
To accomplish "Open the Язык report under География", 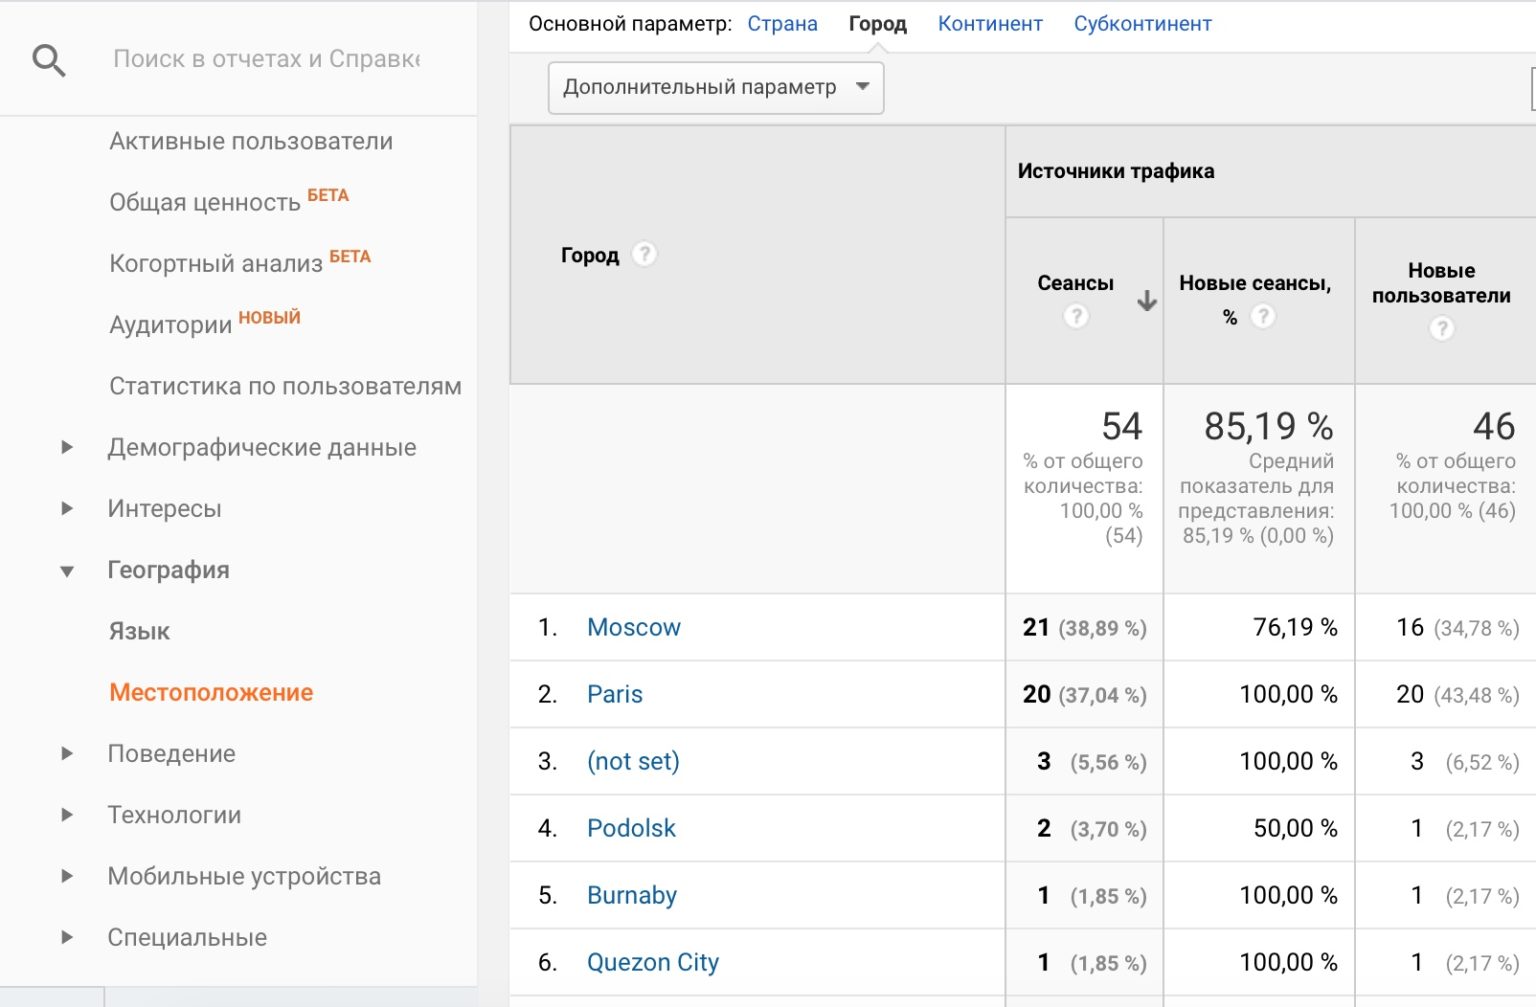I will (139, 631).
